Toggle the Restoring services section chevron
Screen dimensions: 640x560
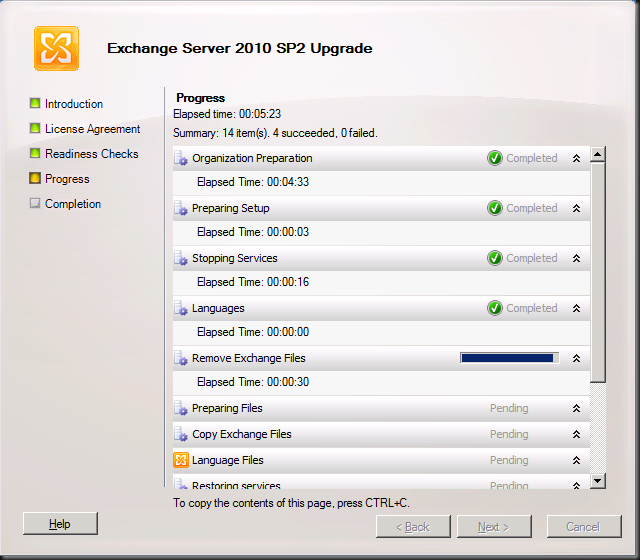click(x=576, y=485)
